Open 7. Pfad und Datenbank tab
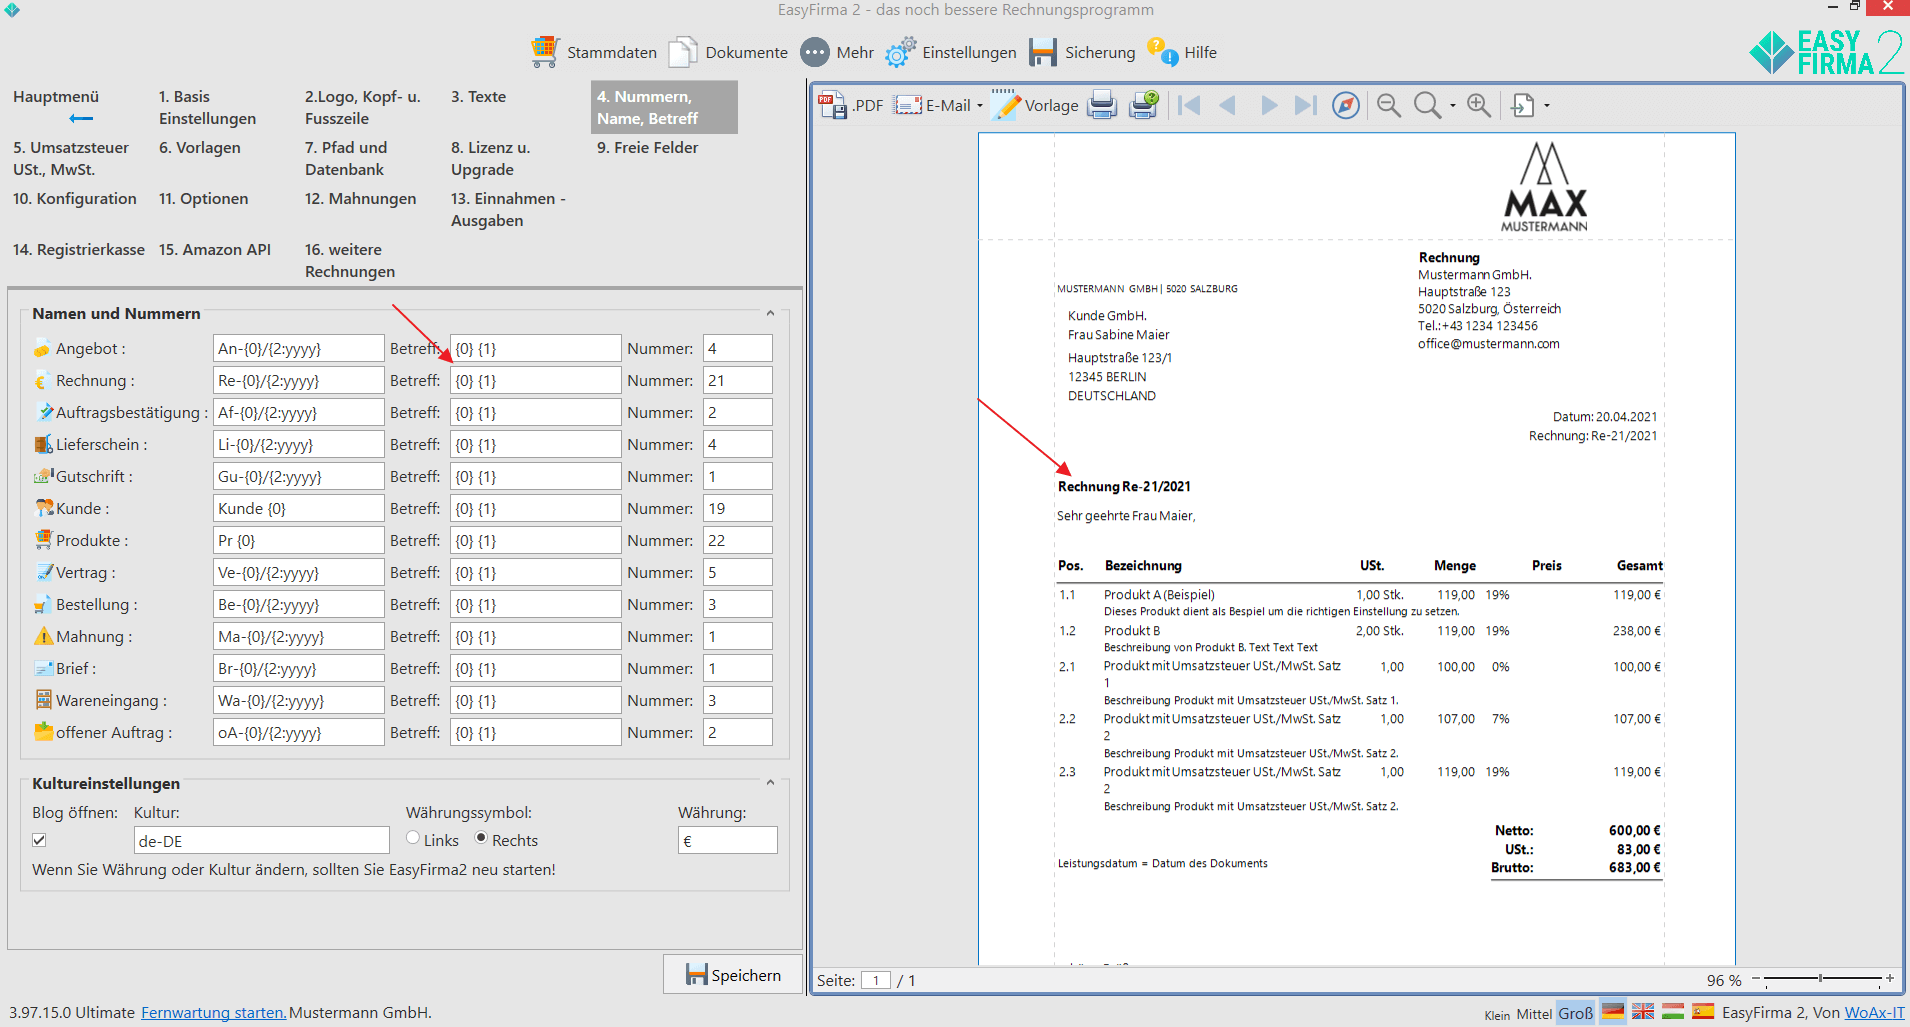 346,158
